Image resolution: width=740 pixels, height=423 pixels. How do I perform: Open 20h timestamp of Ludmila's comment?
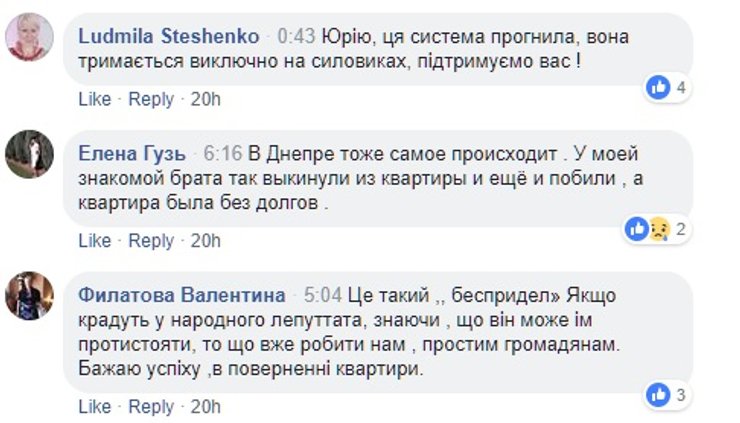click(x=205, y=99)
